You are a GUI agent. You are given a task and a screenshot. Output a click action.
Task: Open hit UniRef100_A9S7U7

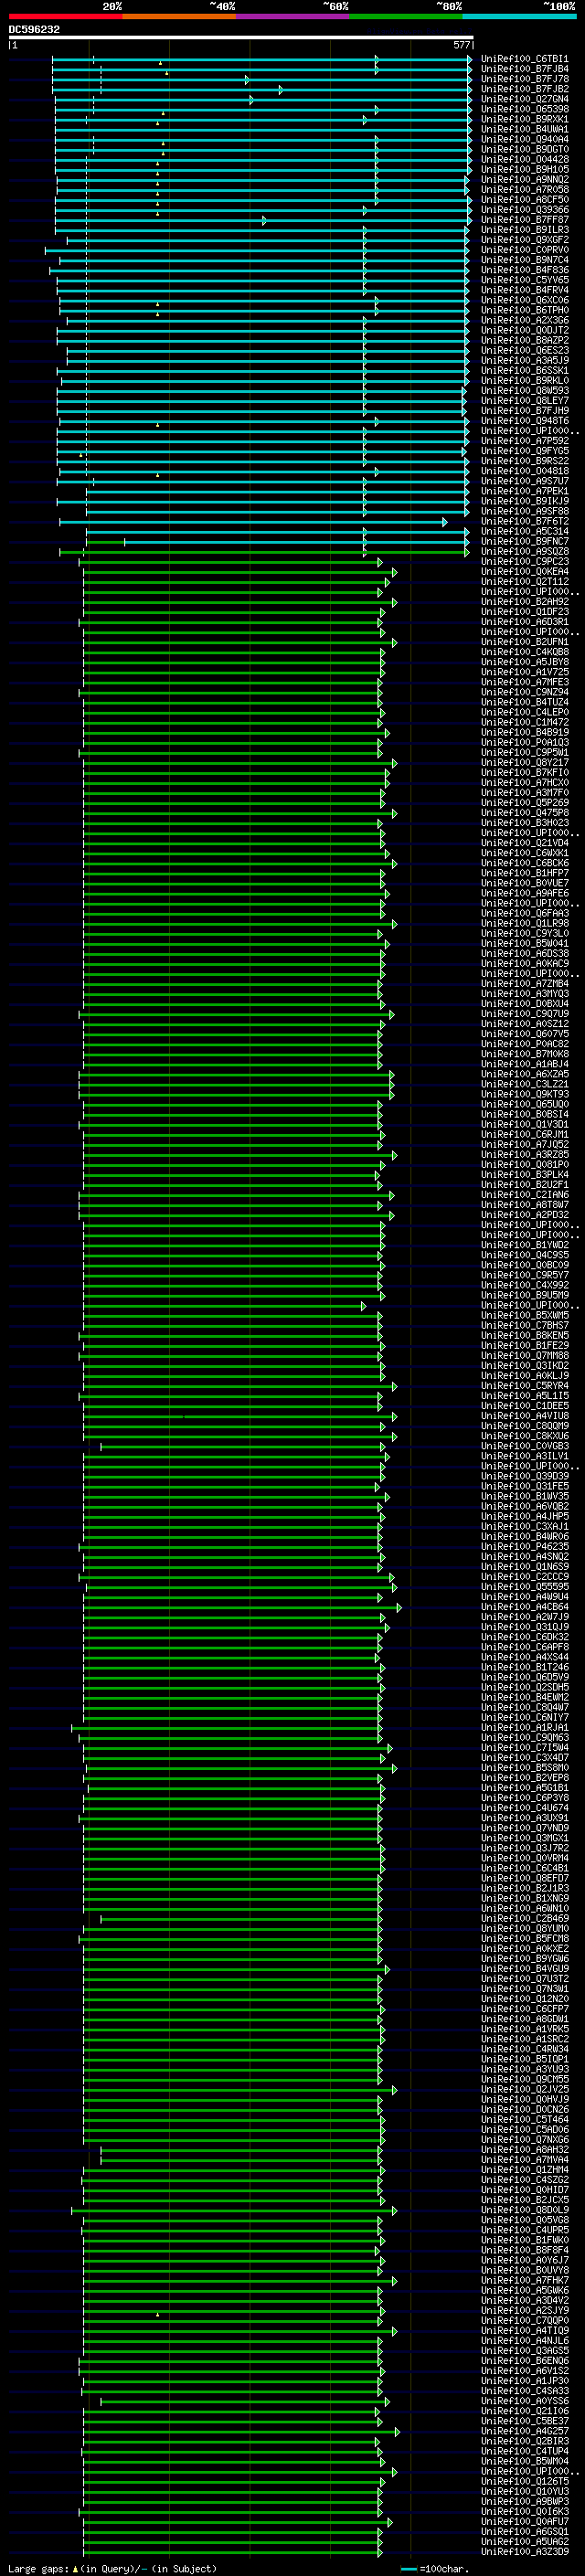(525, 481)
